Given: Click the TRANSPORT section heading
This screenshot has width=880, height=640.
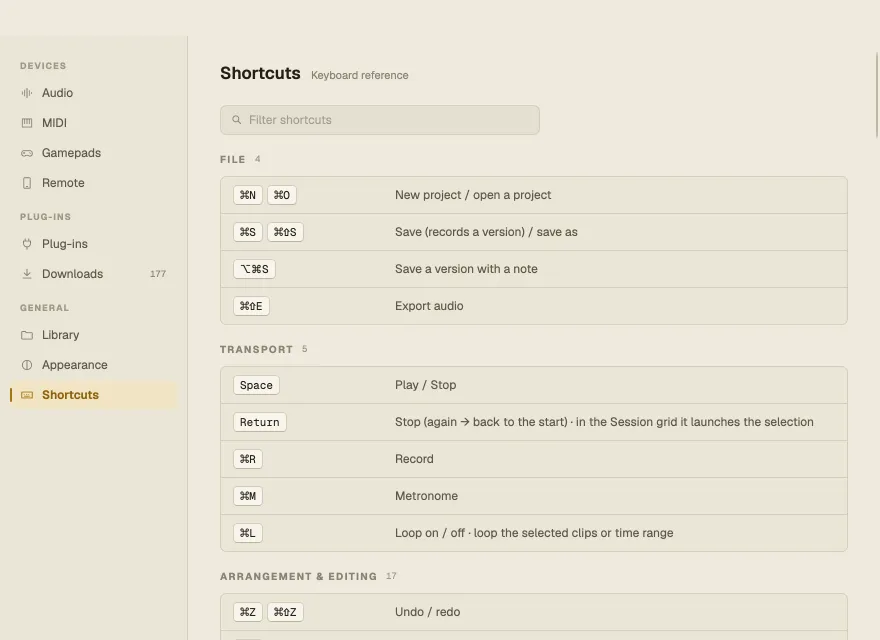Looking at the screenshot, I should [256, 350].
